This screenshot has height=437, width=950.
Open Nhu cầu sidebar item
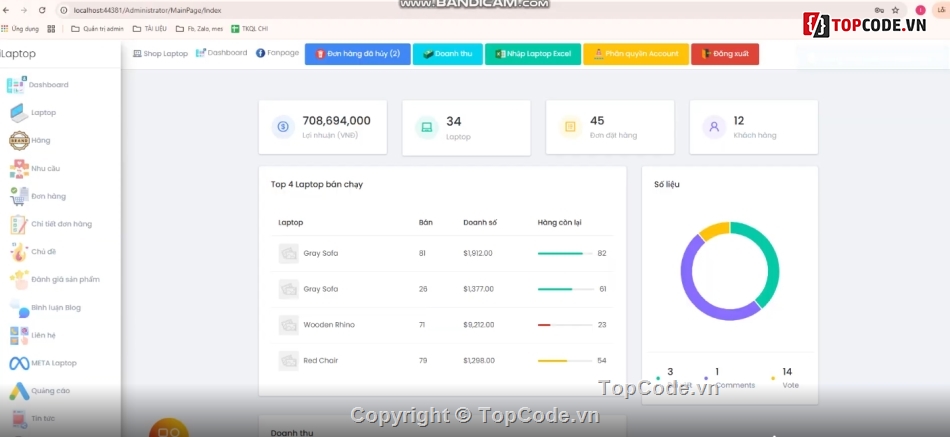pos(35,168)
